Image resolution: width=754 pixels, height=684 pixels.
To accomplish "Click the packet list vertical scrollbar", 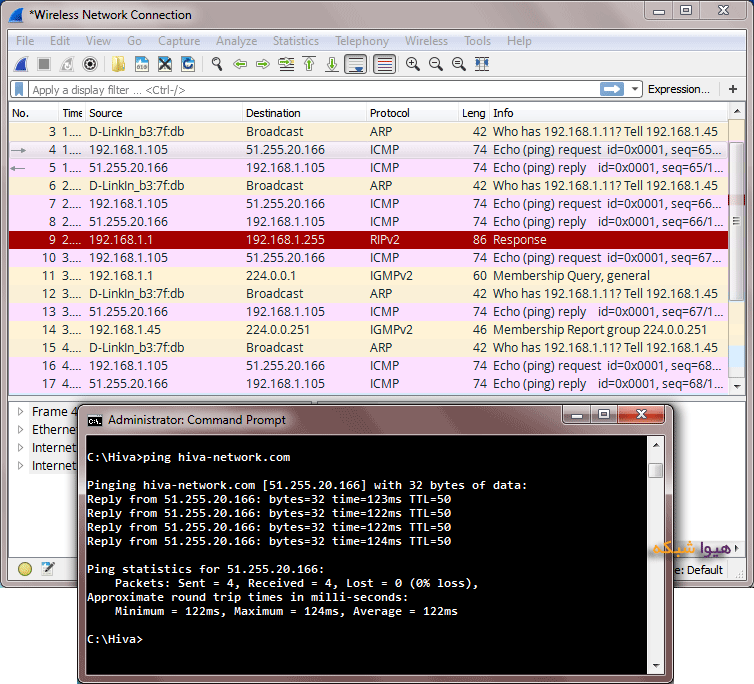I will (737, 260).
